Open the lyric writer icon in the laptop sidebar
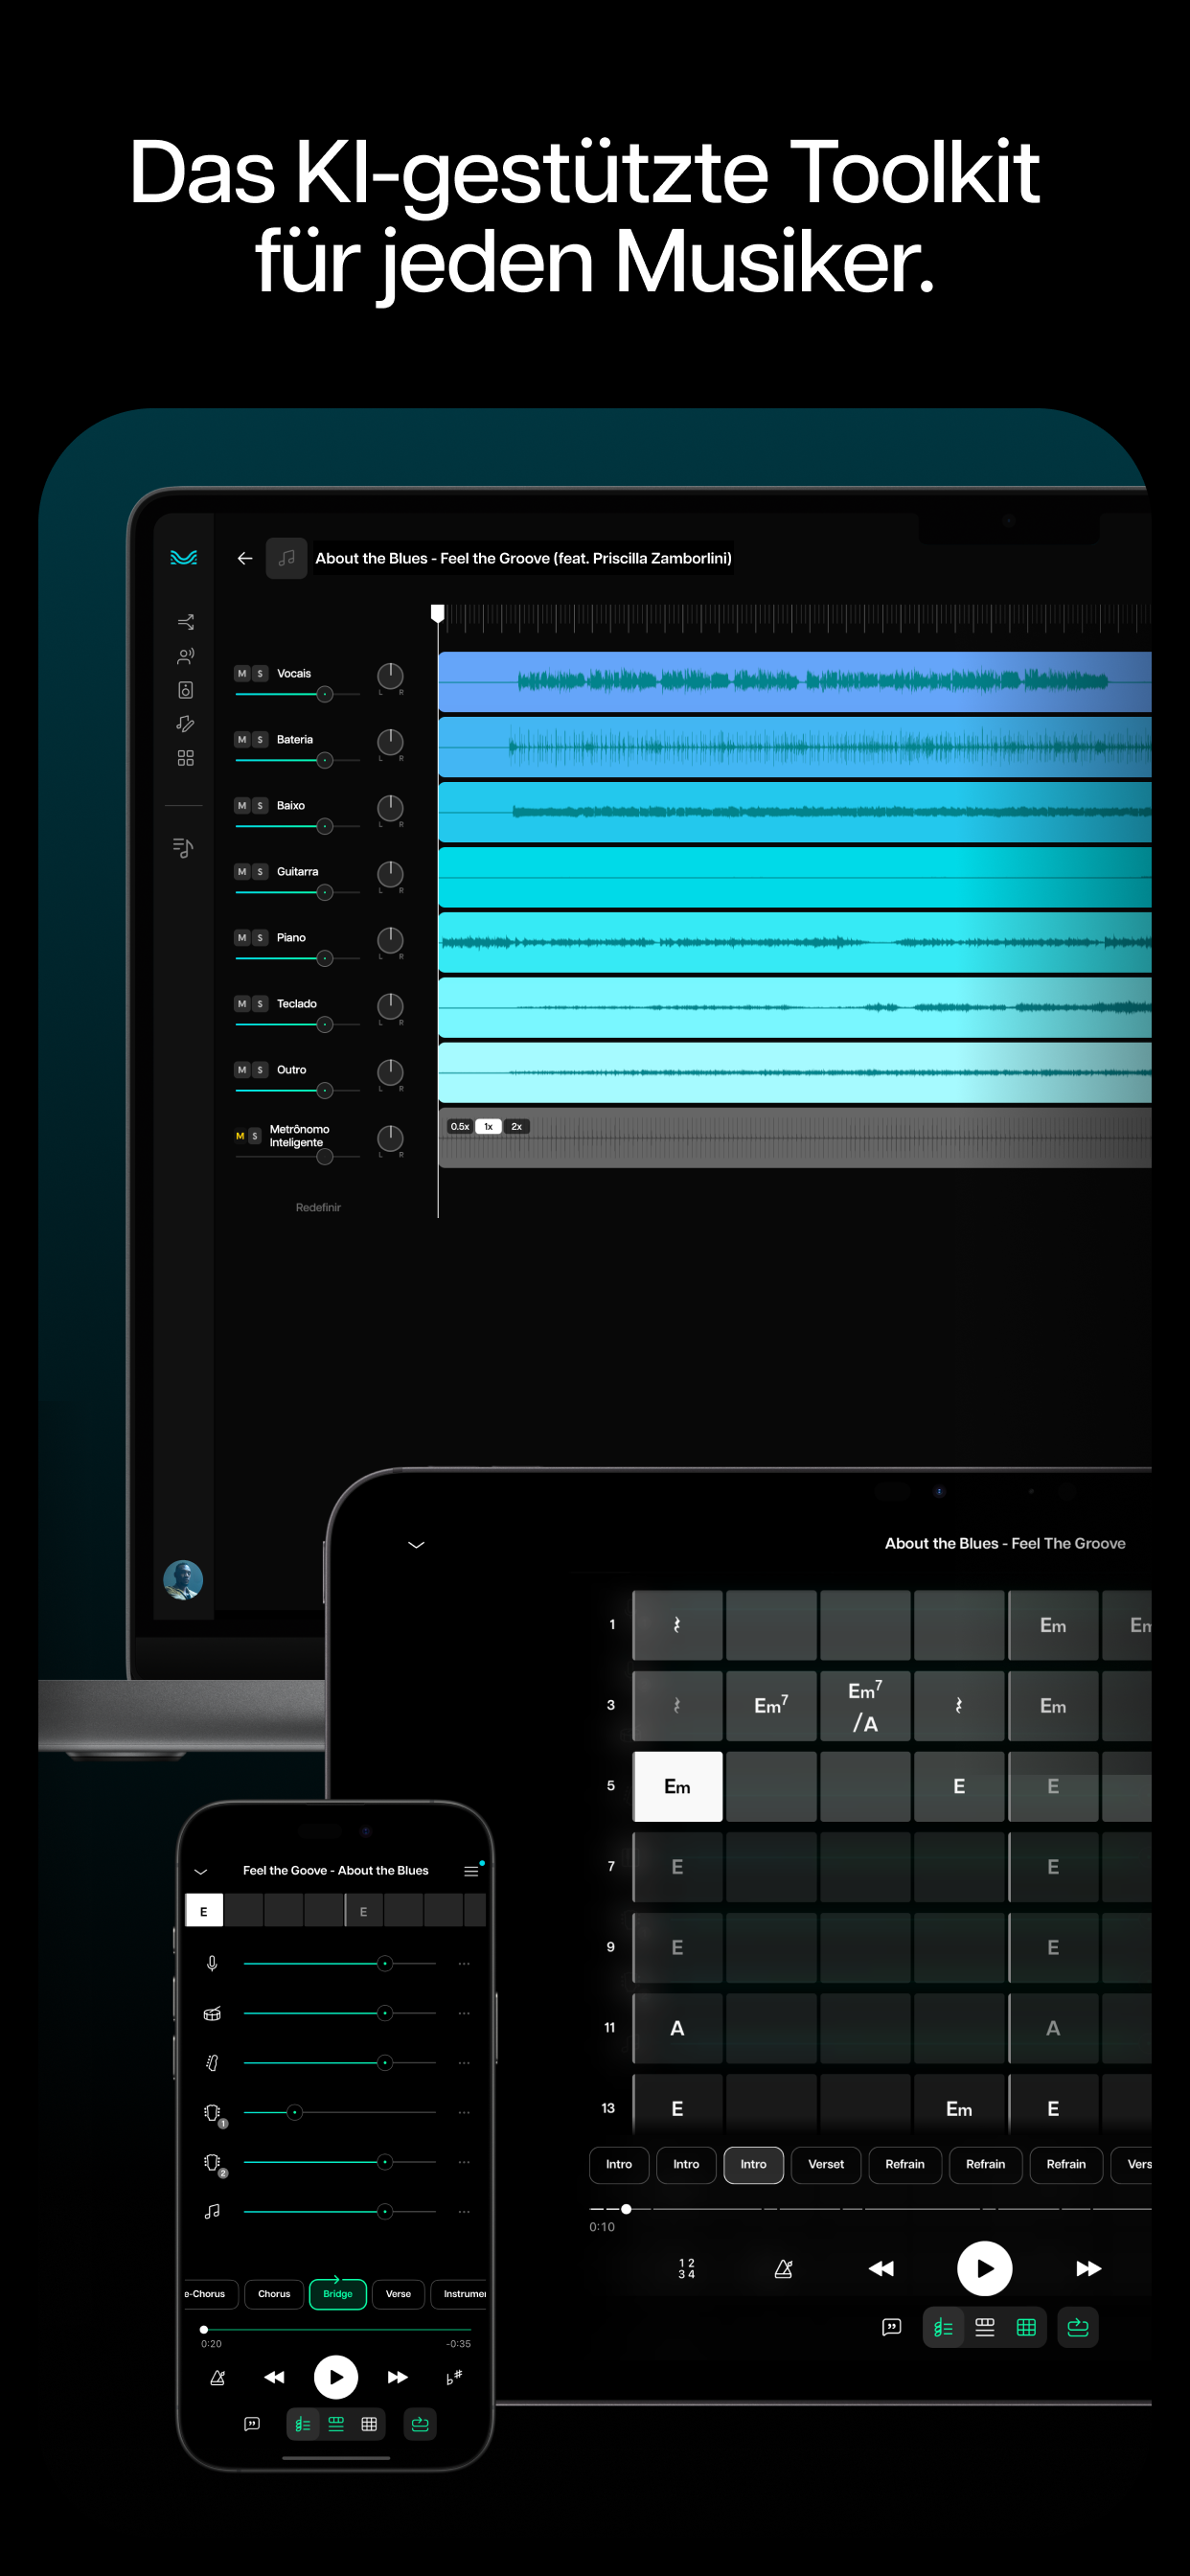Screen dimensions: 1190x2576 [185, 723]
